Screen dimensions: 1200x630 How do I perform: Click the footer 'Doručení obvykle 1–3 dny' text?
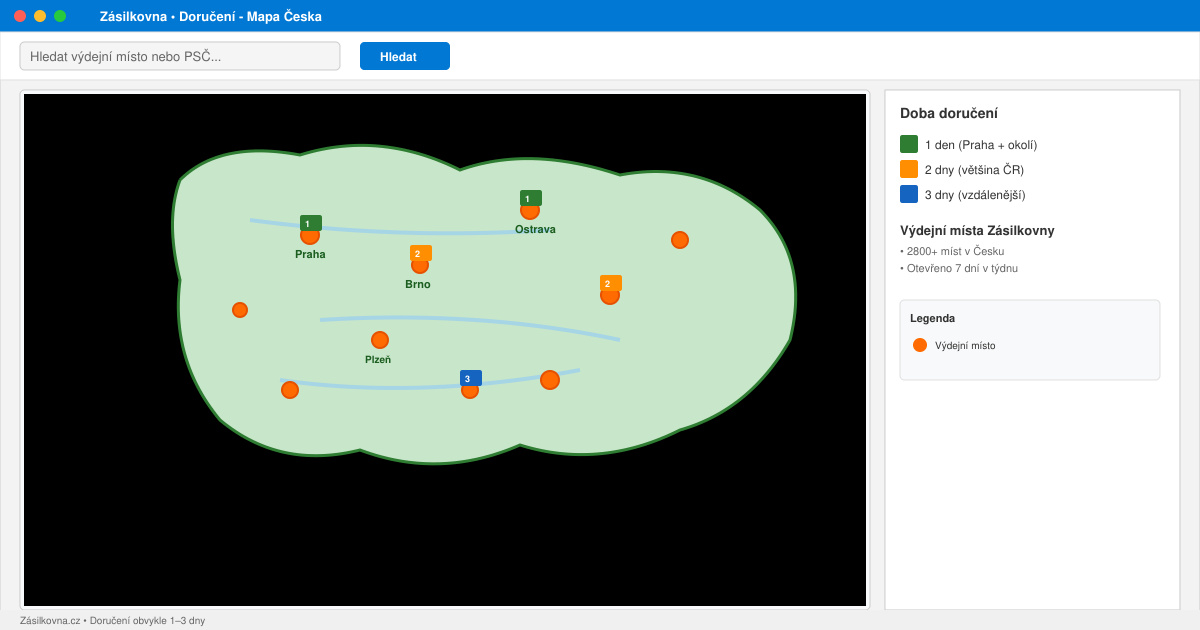[147, 621]
